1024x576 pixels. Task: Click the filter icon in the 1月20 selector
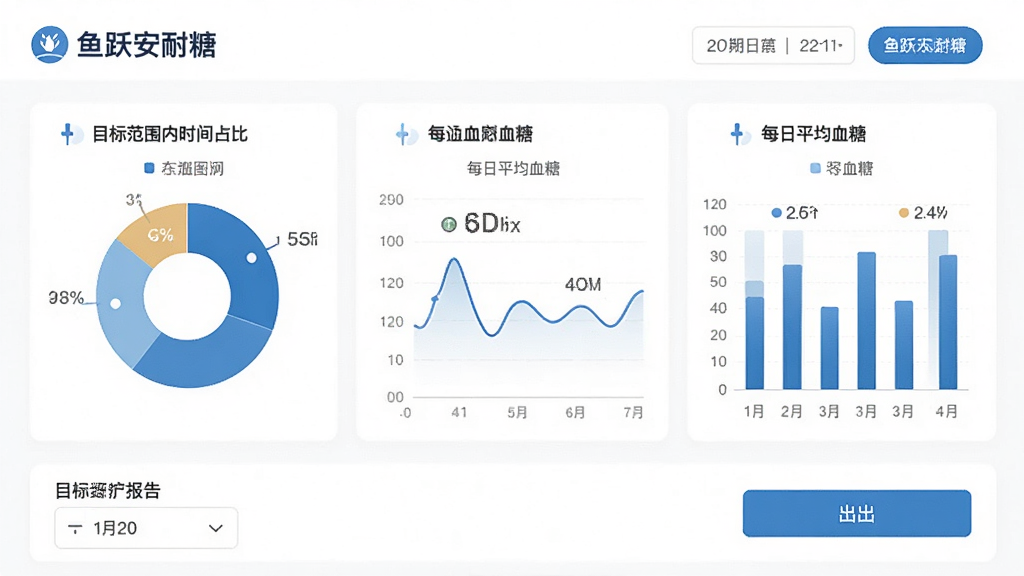75,528
